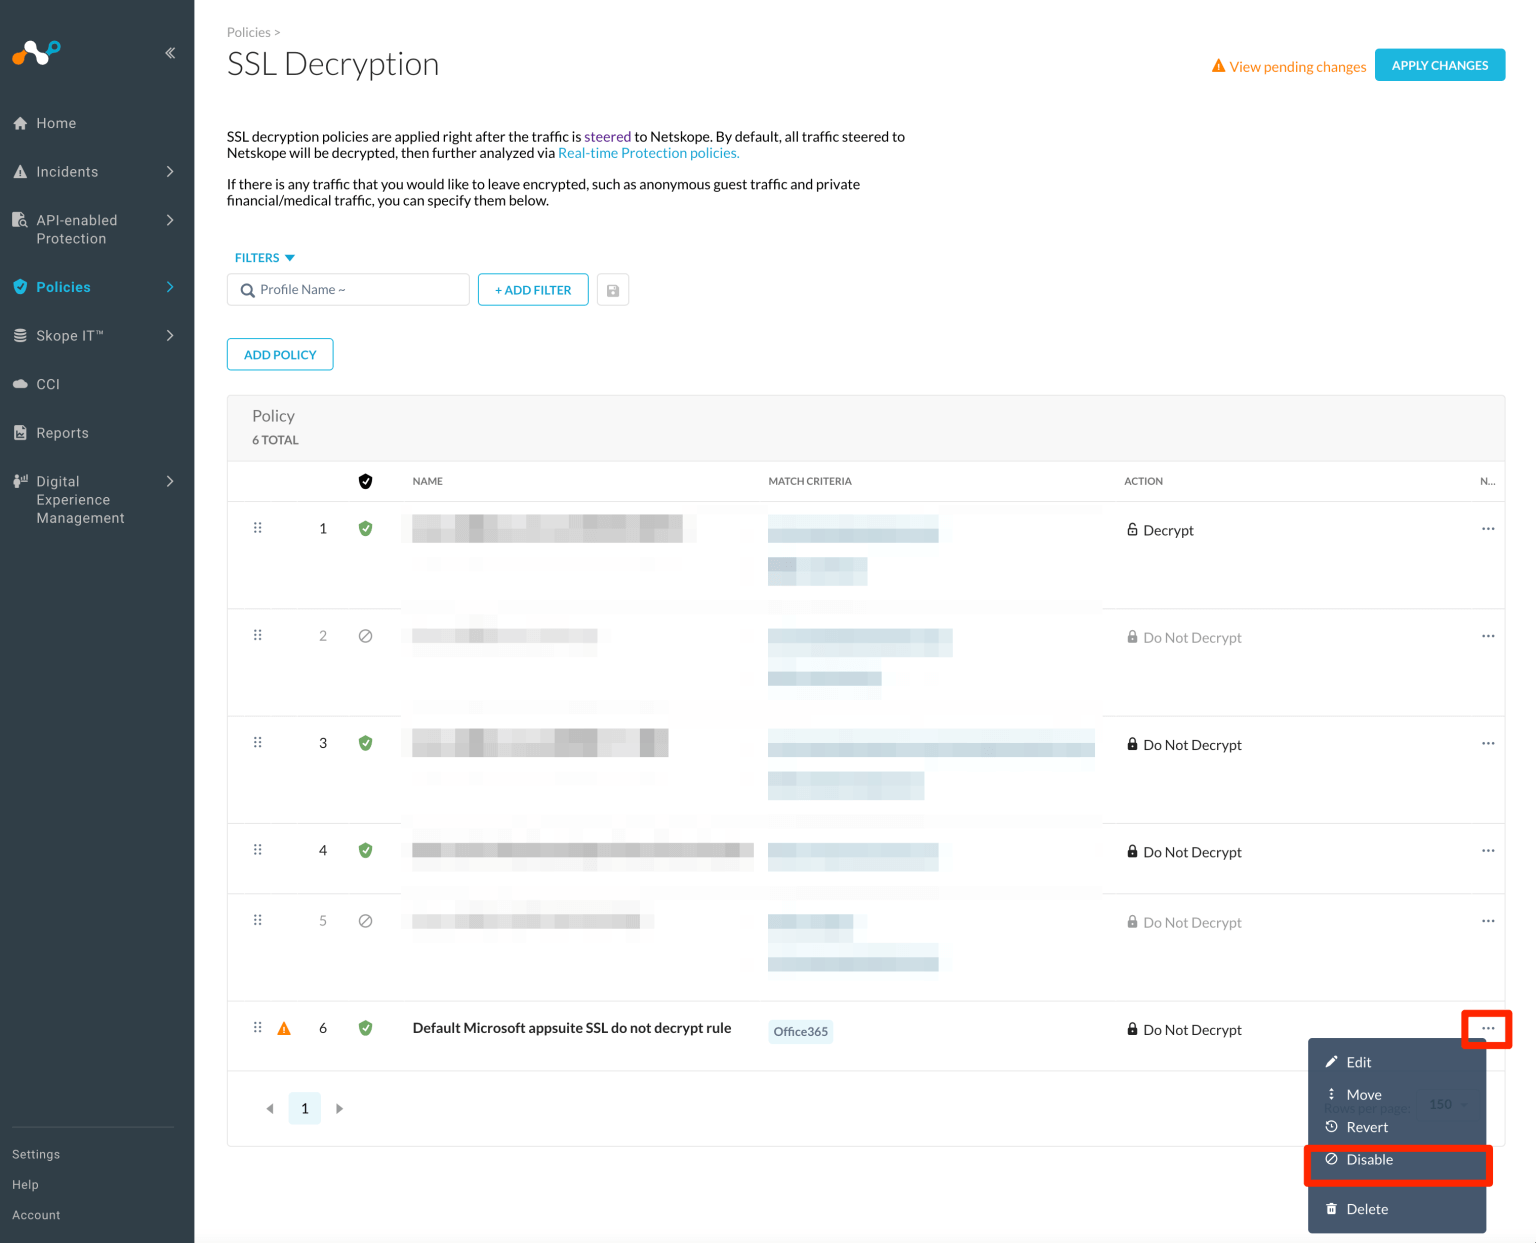Expand the FILTERS dropdown
The width and height of the screenshot is (1536, 1243).
click(x=264, y=257)
